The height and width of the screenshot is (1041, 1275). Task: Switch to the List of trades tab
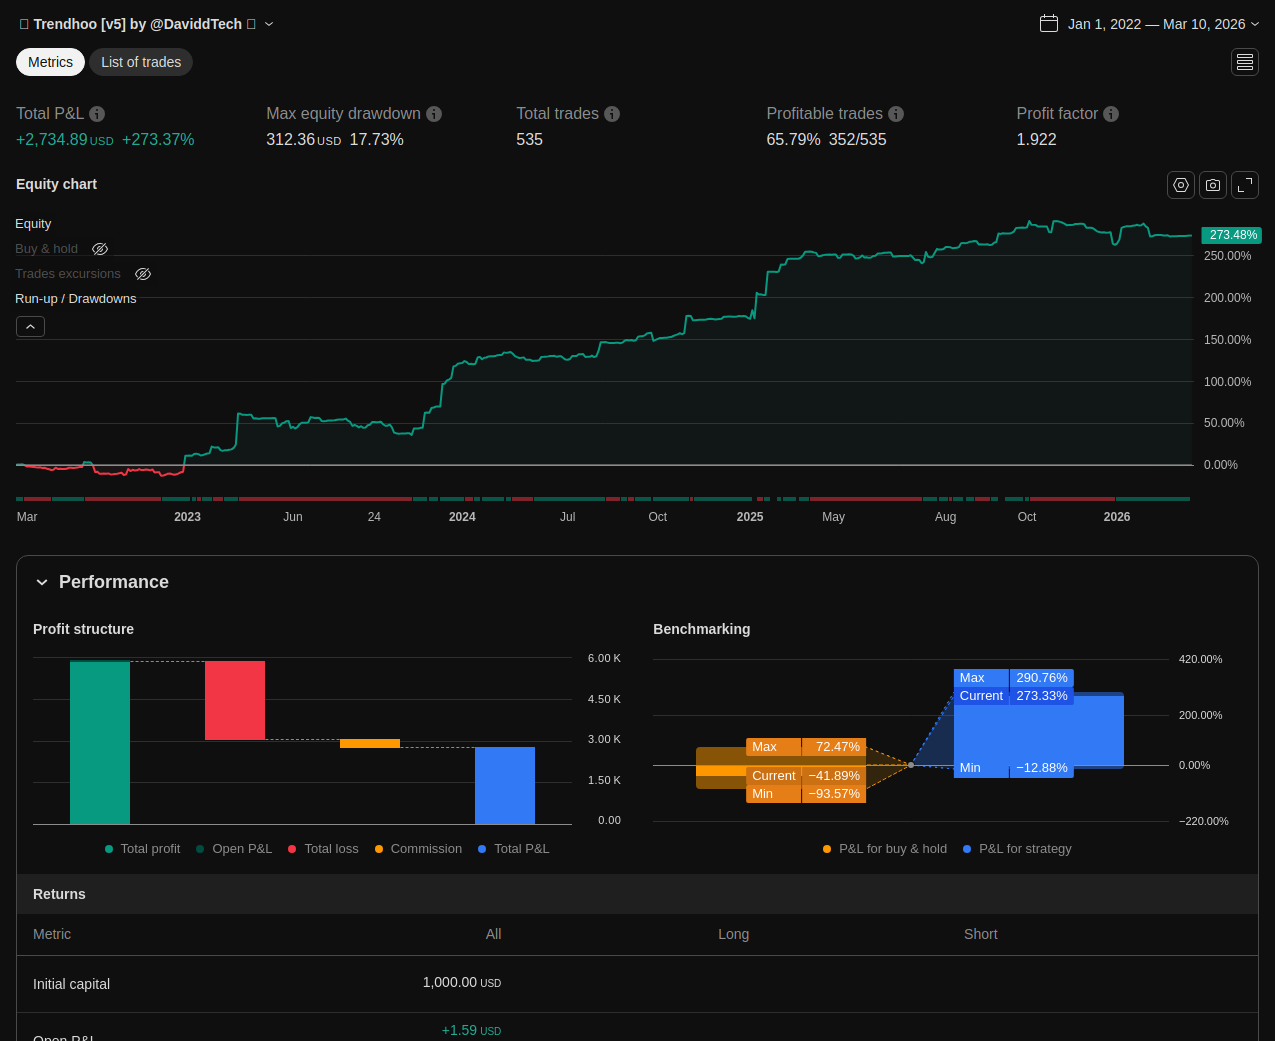pos(141,62)
